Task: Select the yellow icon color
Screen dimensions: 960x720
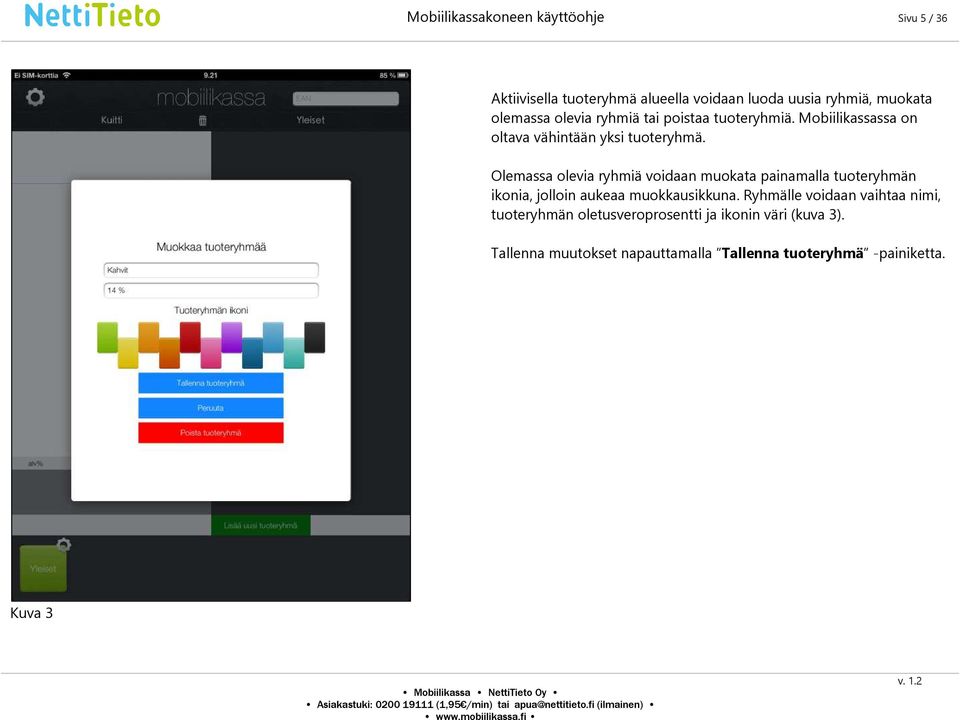Action: [x=128, y=353]
